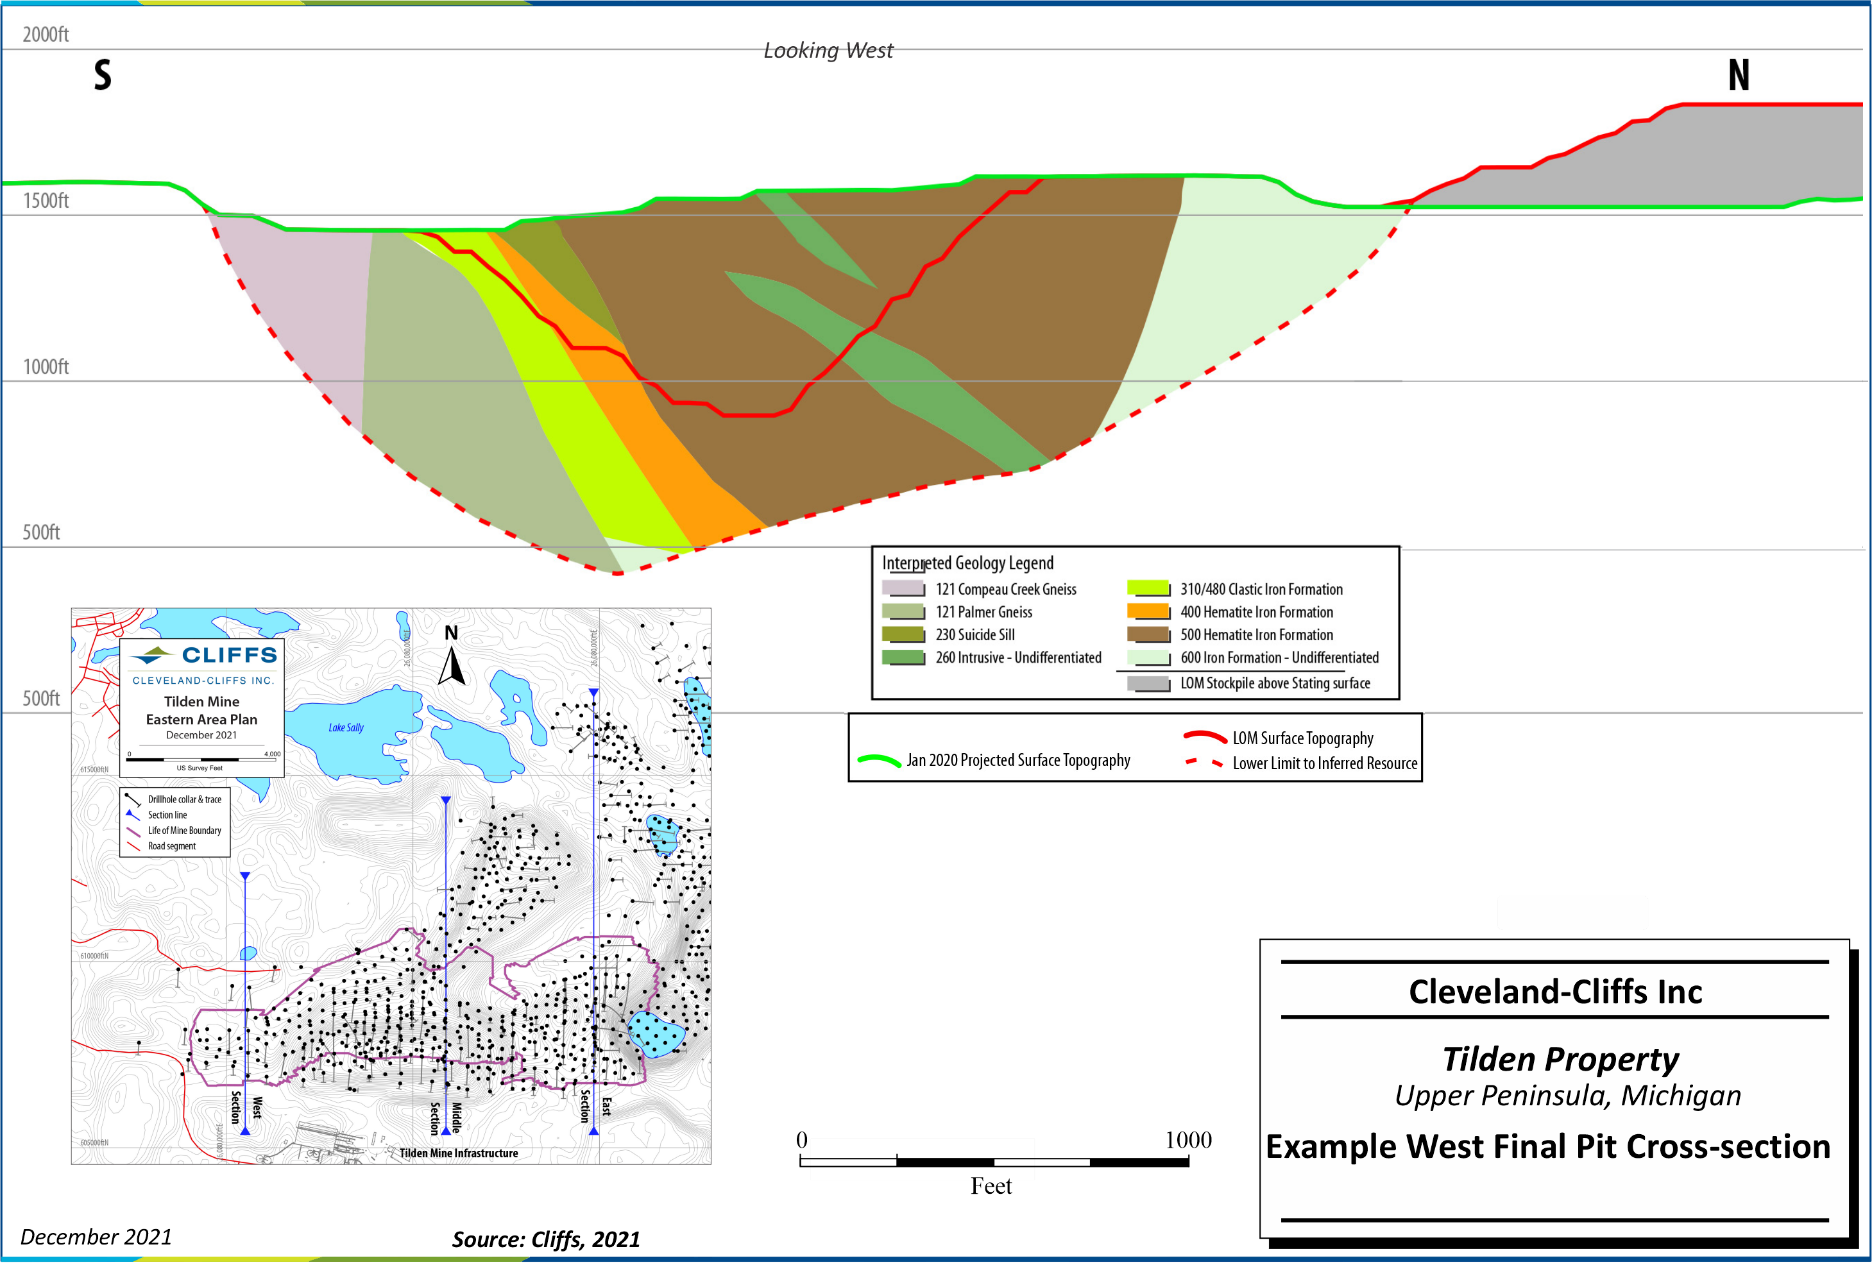The width and height of the screenshot is (1872, 1265).
Task: Click the 'December 2021' footer date
Action: click(96, 1237)
